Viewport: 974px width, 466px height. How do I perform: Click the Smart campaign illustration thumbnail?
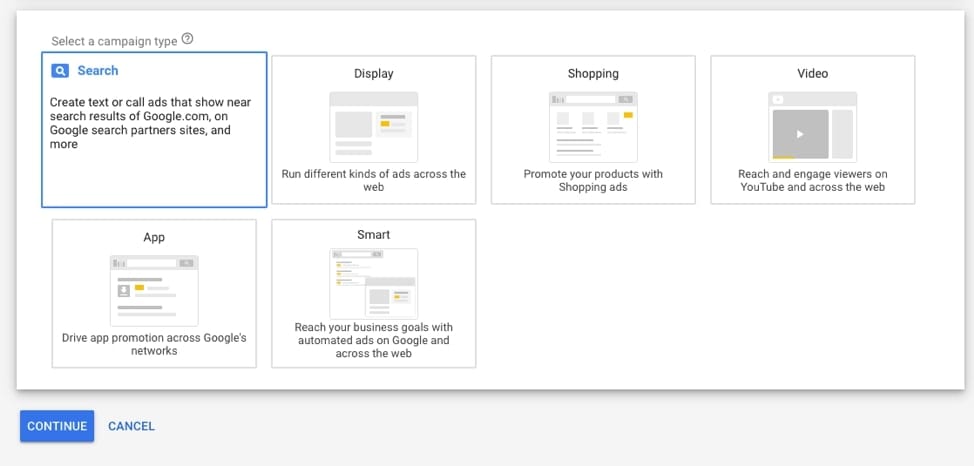tap(374, 284)
